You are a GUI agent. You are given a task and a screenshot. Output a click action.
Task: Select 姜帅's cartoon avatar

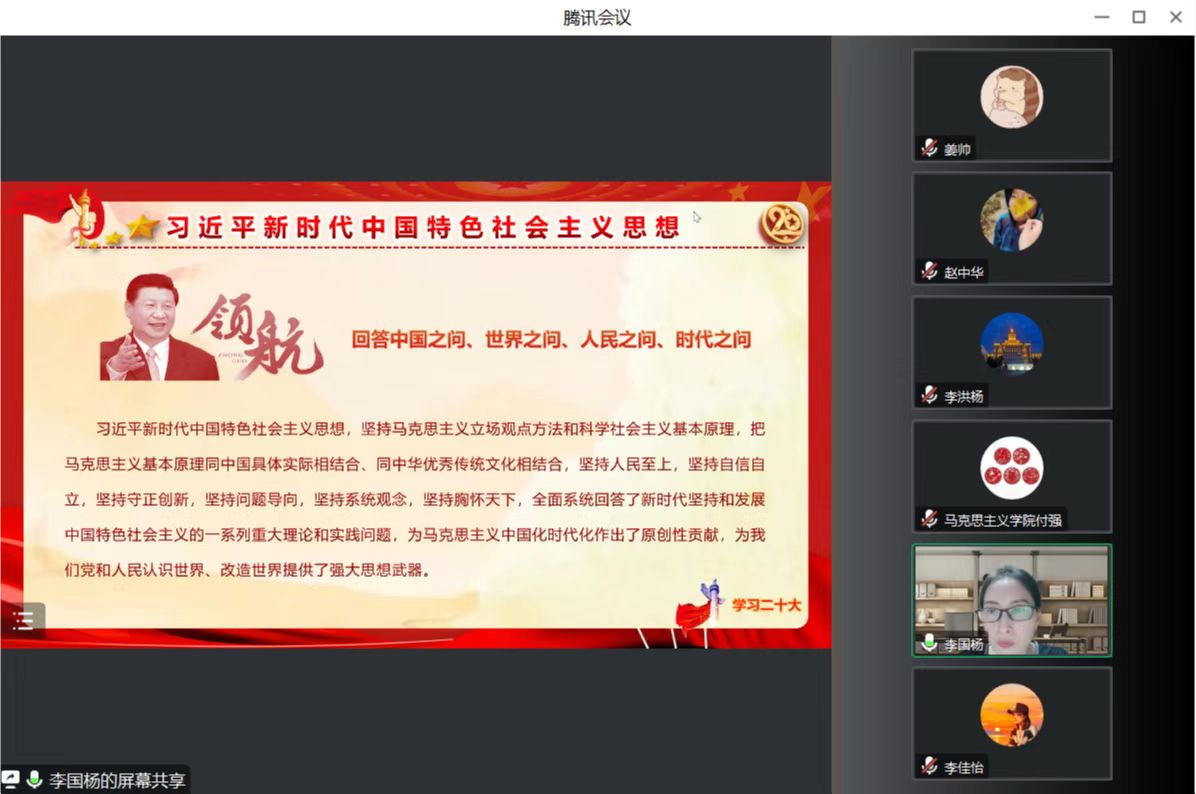pos(1011,97)
